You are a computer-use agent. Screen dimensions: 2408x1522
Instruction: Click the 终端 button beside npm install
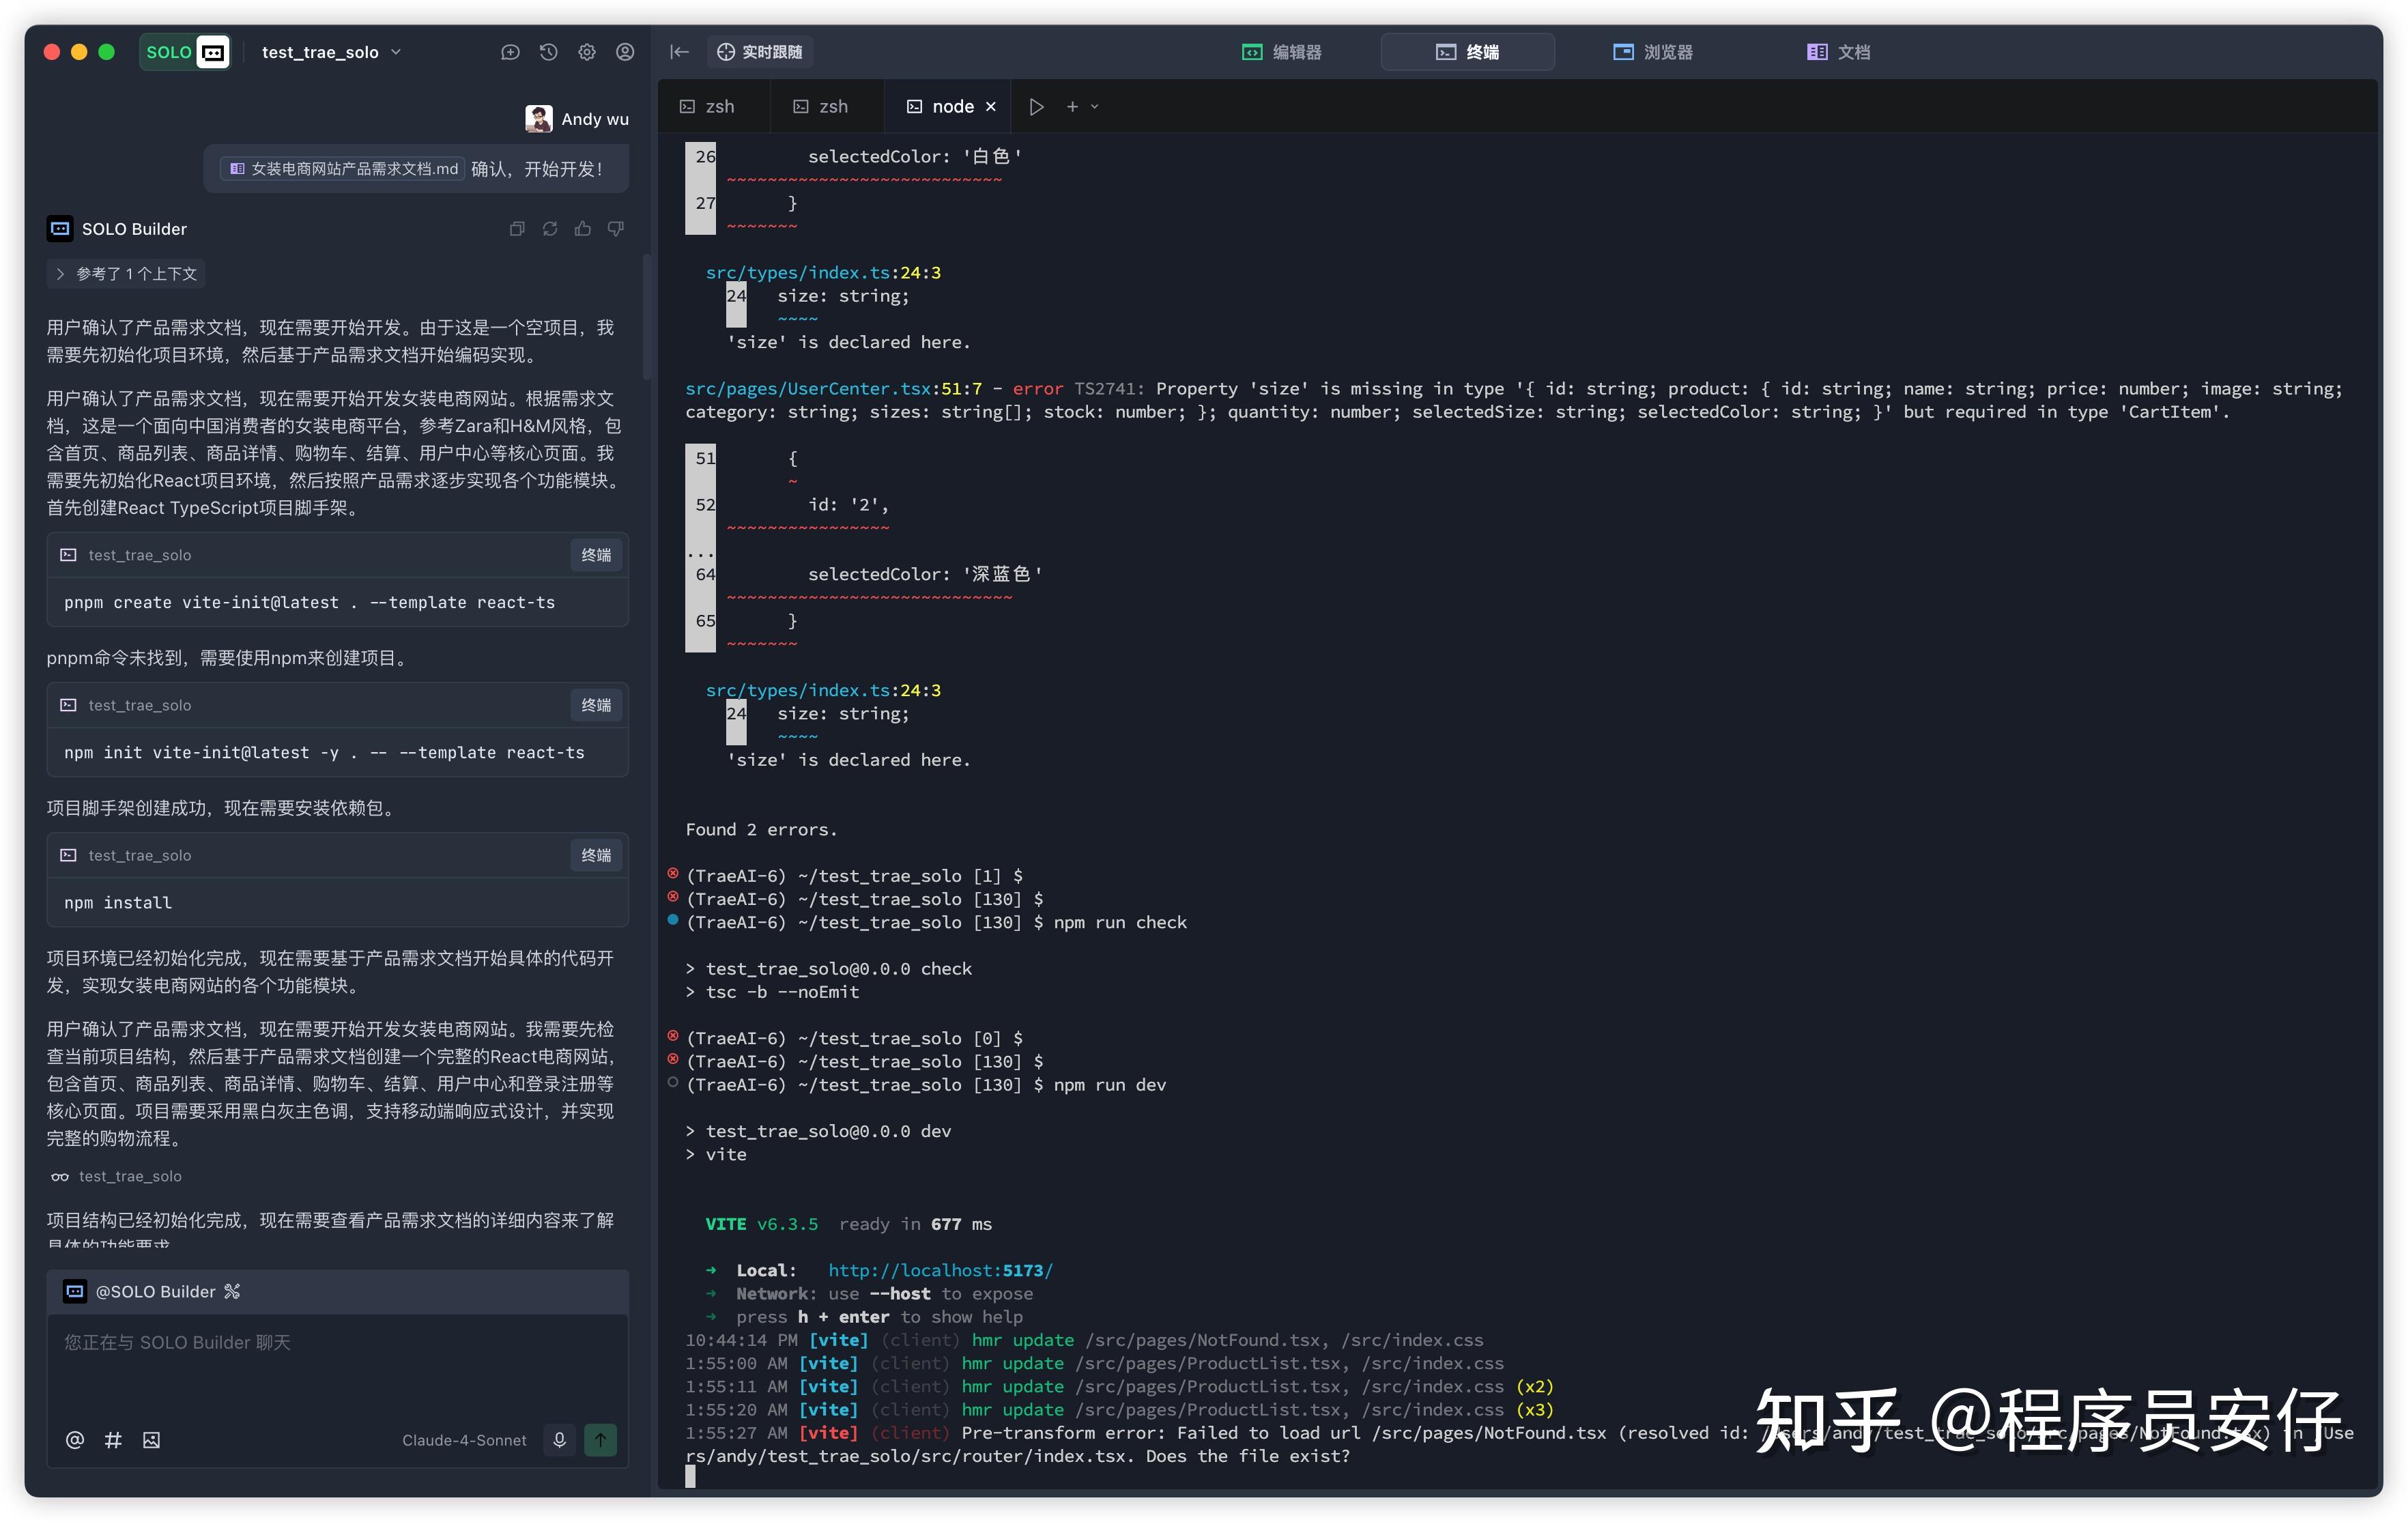tap(595, 855)
